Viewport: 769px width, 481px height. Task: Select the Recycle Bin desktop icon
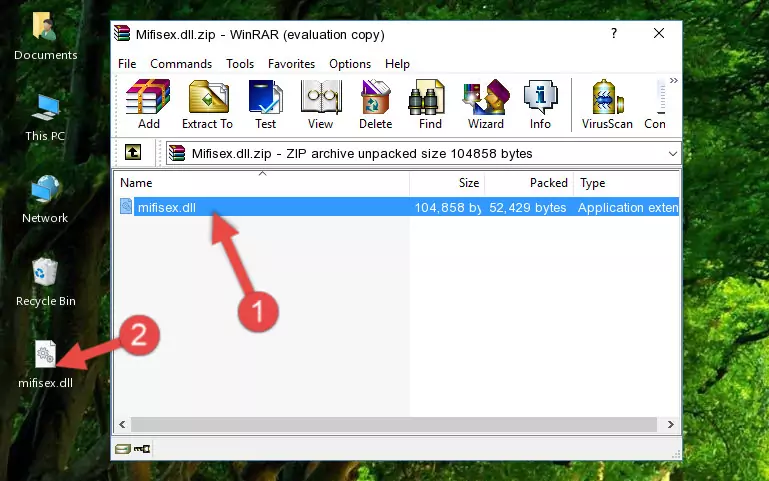pos(46,283)
